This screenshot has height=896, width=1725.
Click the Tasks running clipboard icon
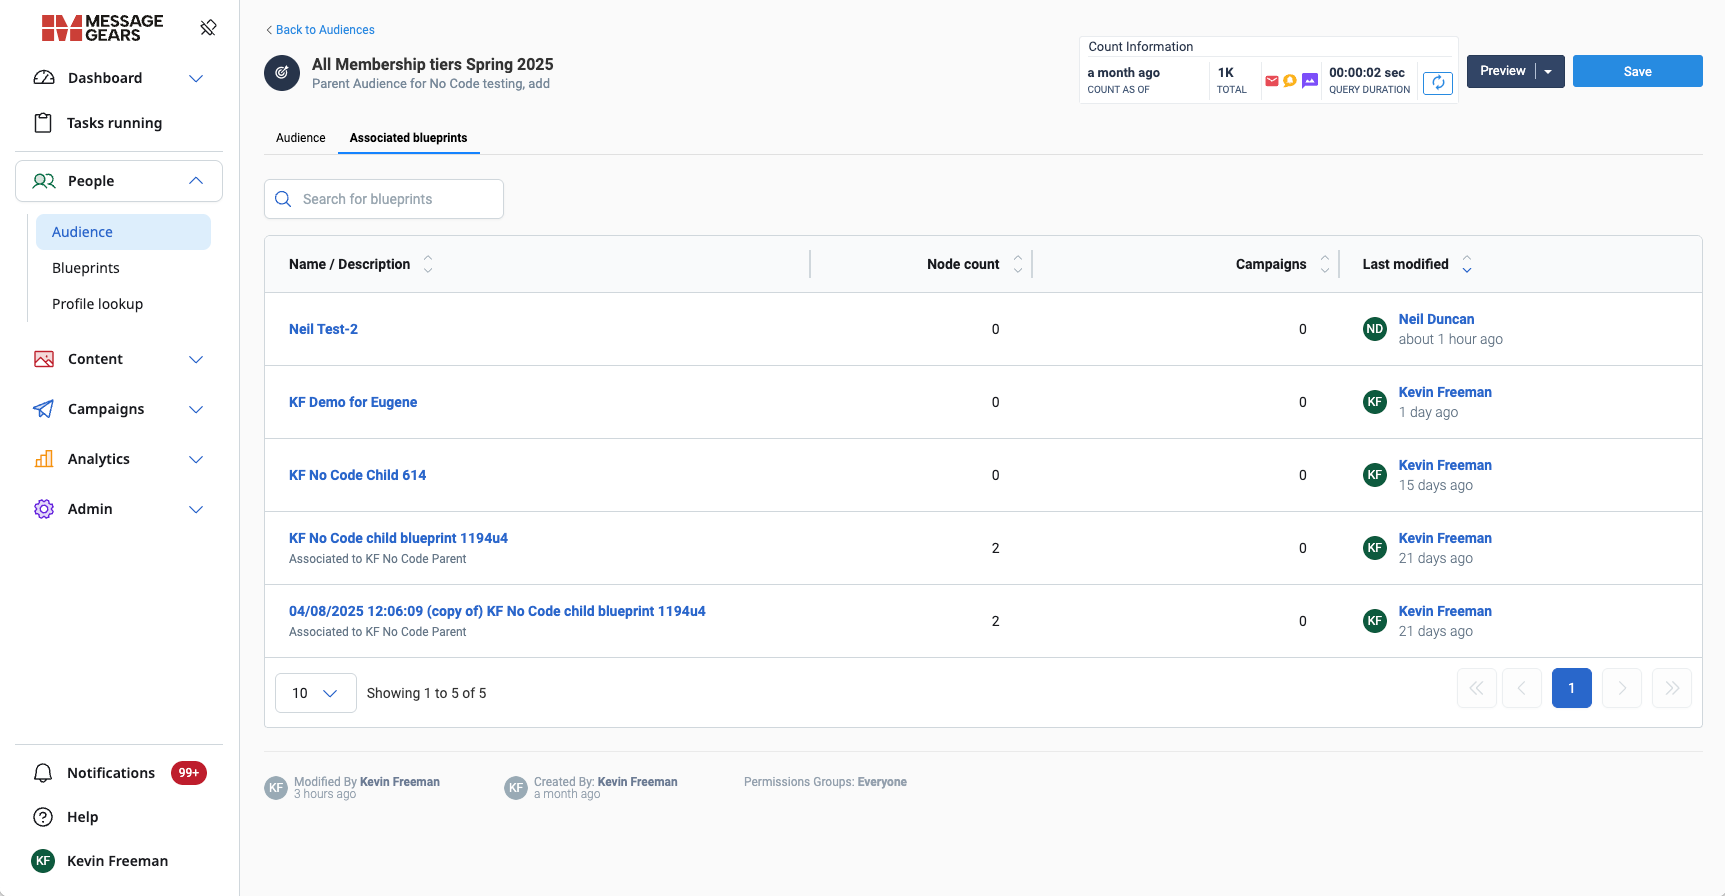click(43, 123)
